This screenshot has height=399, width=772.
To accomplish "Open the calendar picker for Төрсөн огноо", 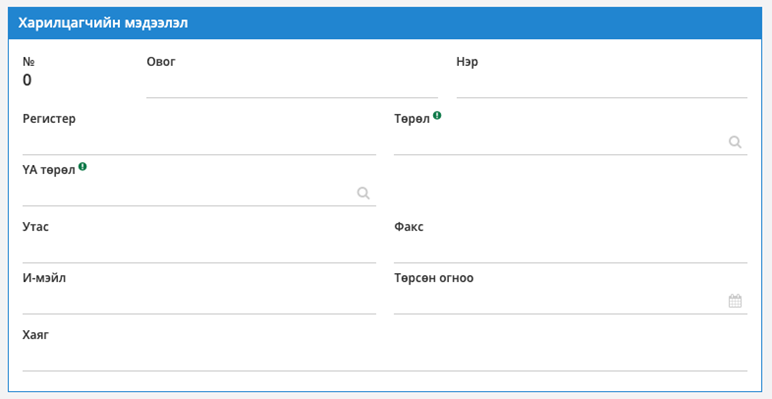I will (x=735, y=301).
